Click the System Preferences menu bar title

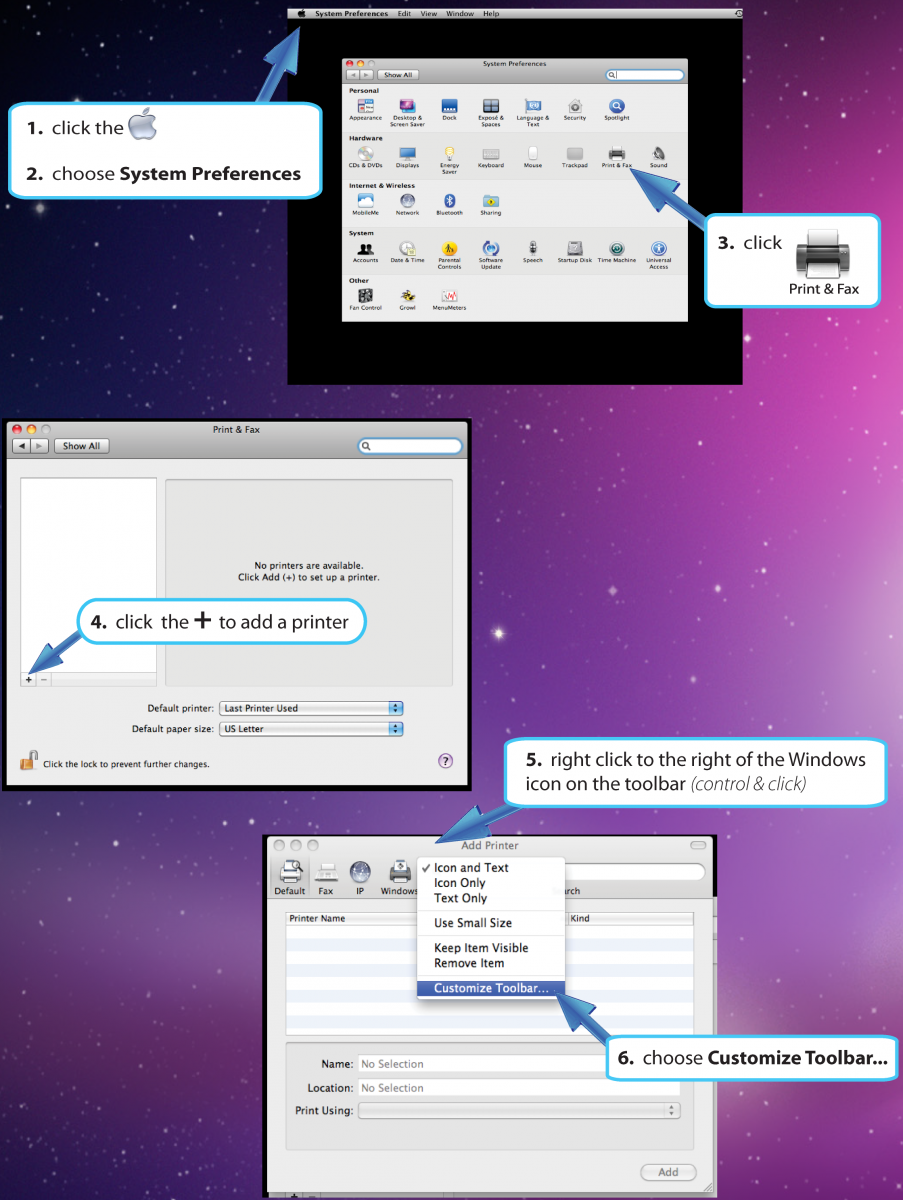point(351,14)
